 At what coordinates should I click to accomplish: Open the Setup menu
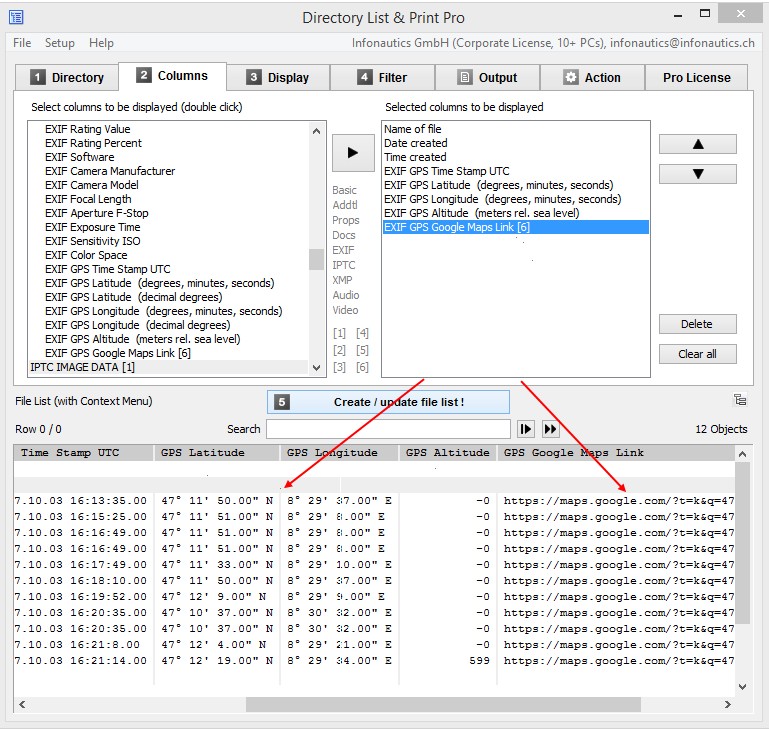pos(60,43)
